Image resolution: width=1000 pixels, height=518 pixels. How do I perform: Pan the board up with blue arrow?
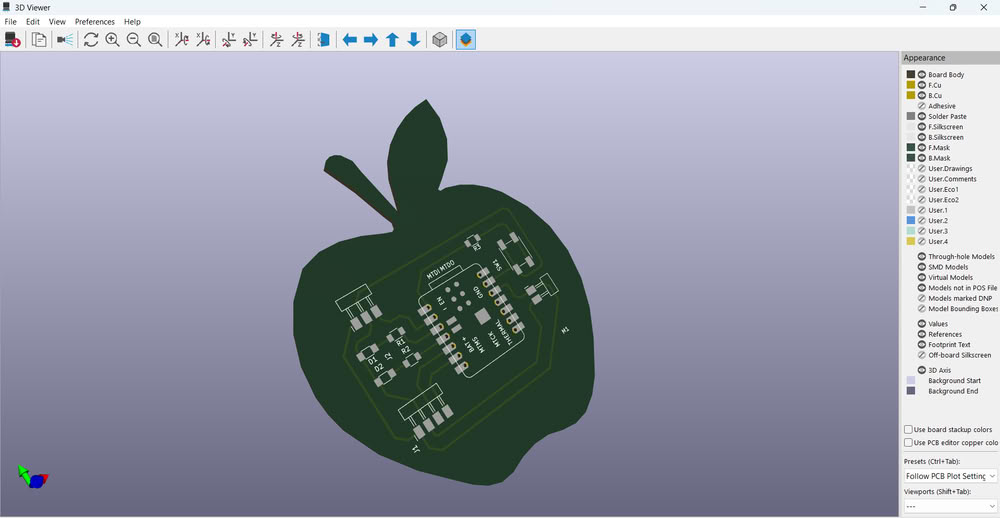pyautogui.click(x=392, y=40)
